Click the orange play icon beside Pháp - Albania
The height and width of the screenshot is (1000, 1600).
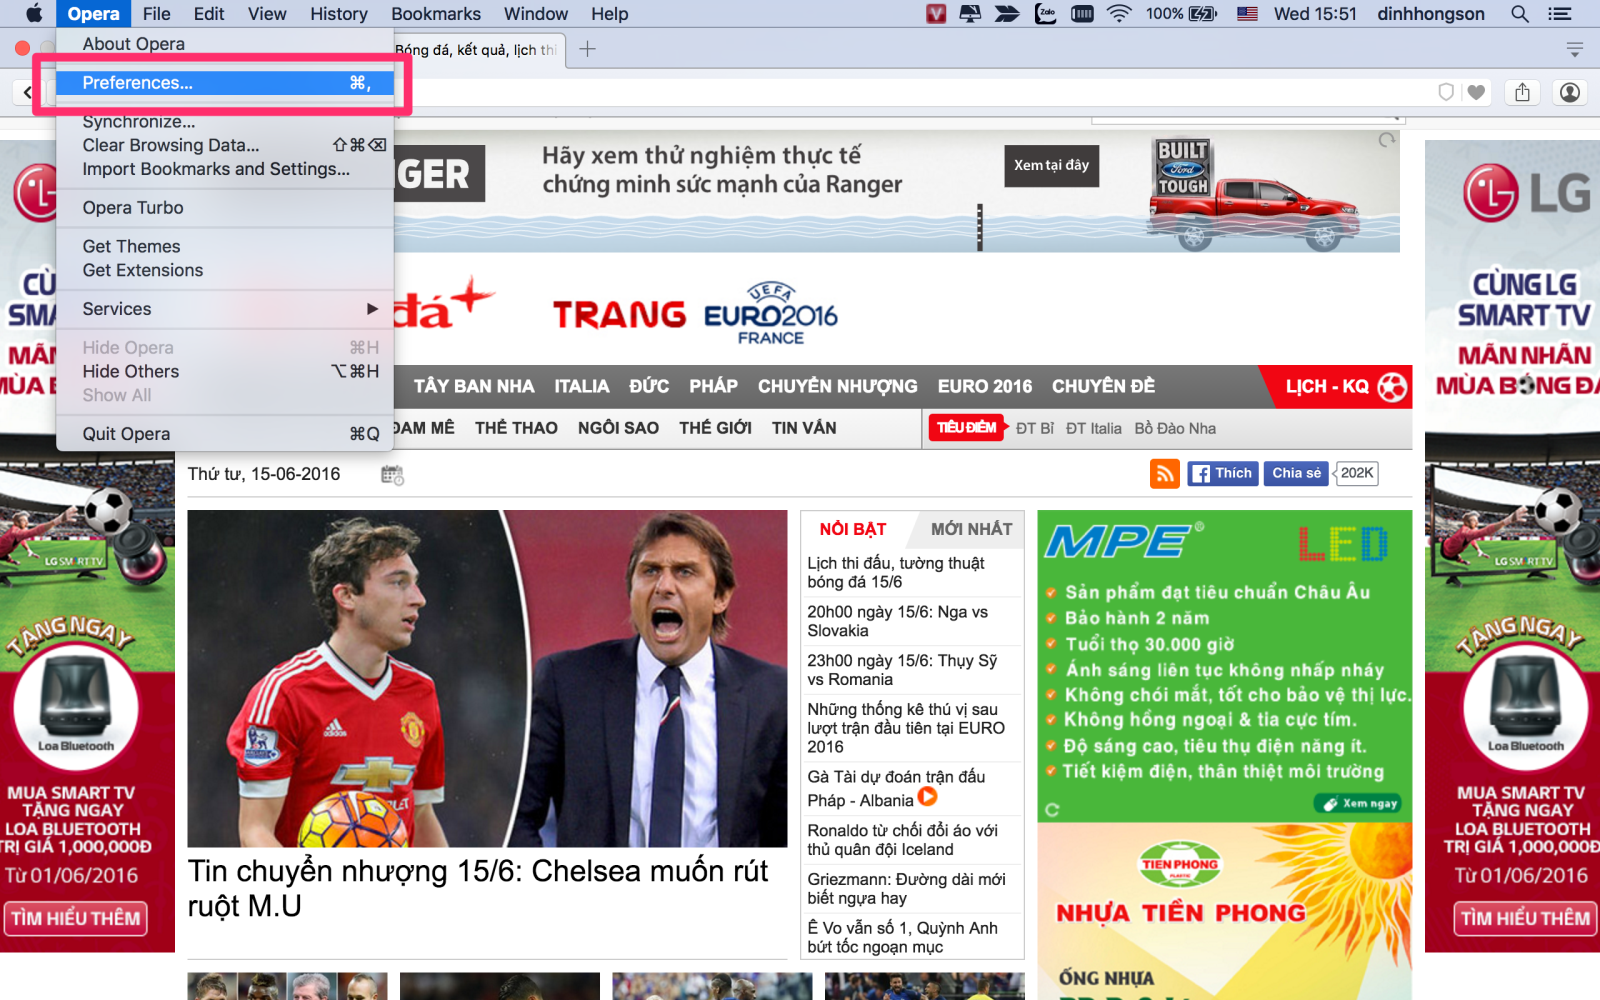pos(928,797)
